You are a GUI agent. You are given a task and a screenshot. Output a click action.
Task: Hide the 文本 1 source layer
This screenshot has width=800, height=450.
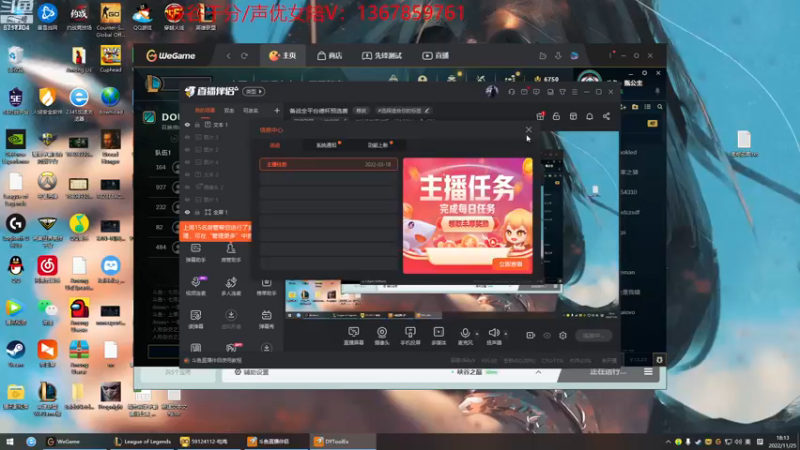click(187, 124)
